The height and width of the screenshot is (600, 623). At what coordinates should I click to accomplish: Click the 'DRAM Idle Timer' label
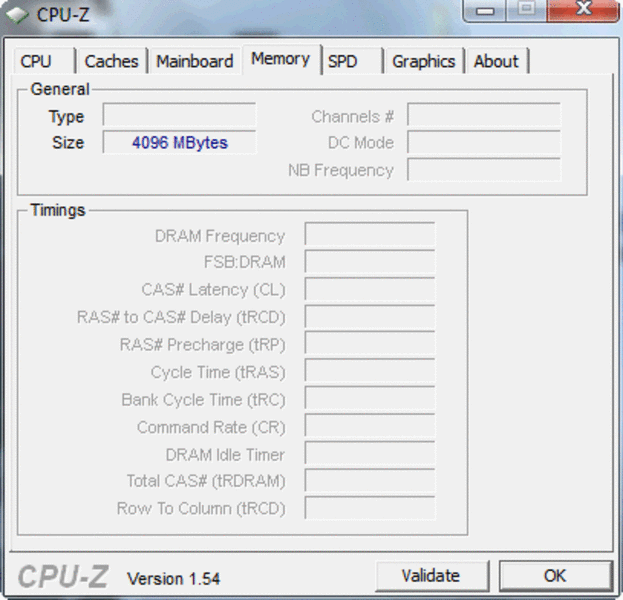click(x=225, y=455)
